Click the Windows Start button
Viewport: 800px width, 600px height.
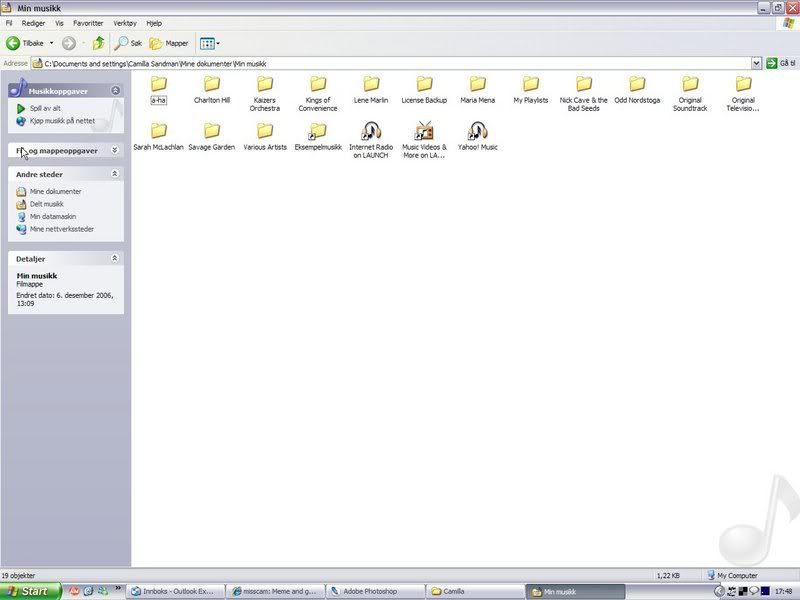click(x=30, y=591)
